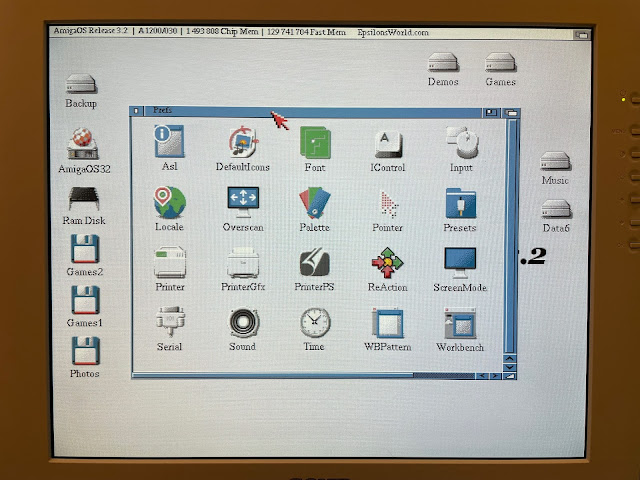640x480 pixels.
Task: Select the Sound speaker icon
Action: tap(243, 322)
